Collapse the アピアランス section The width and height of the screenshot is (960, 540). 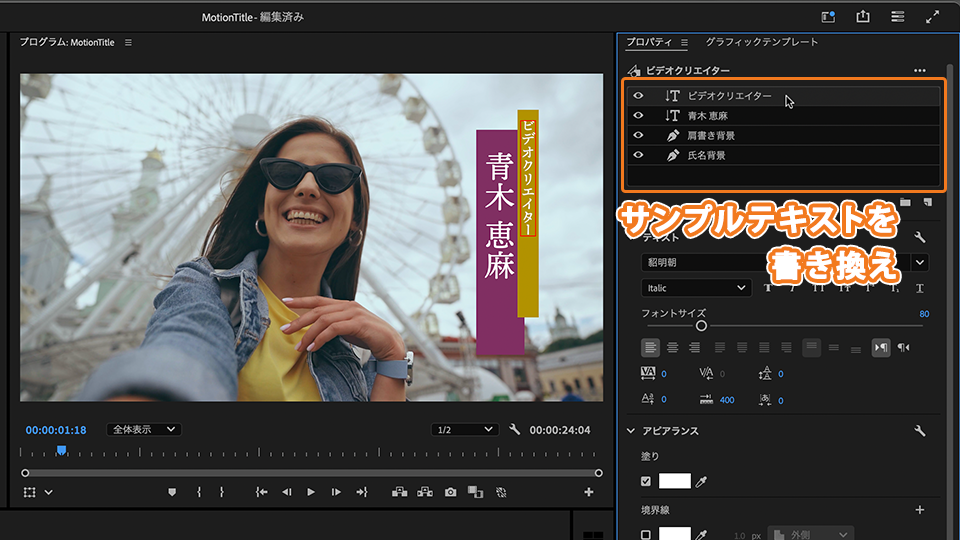pyautogui.click(x=631, y=431)
